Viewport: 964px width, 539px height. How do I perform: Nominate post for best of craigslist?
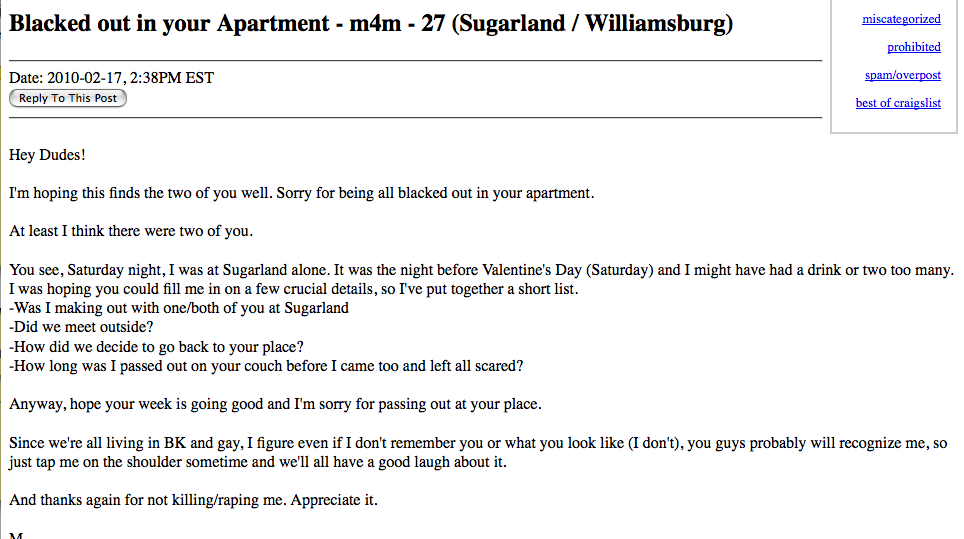click(x=898, y=103)
